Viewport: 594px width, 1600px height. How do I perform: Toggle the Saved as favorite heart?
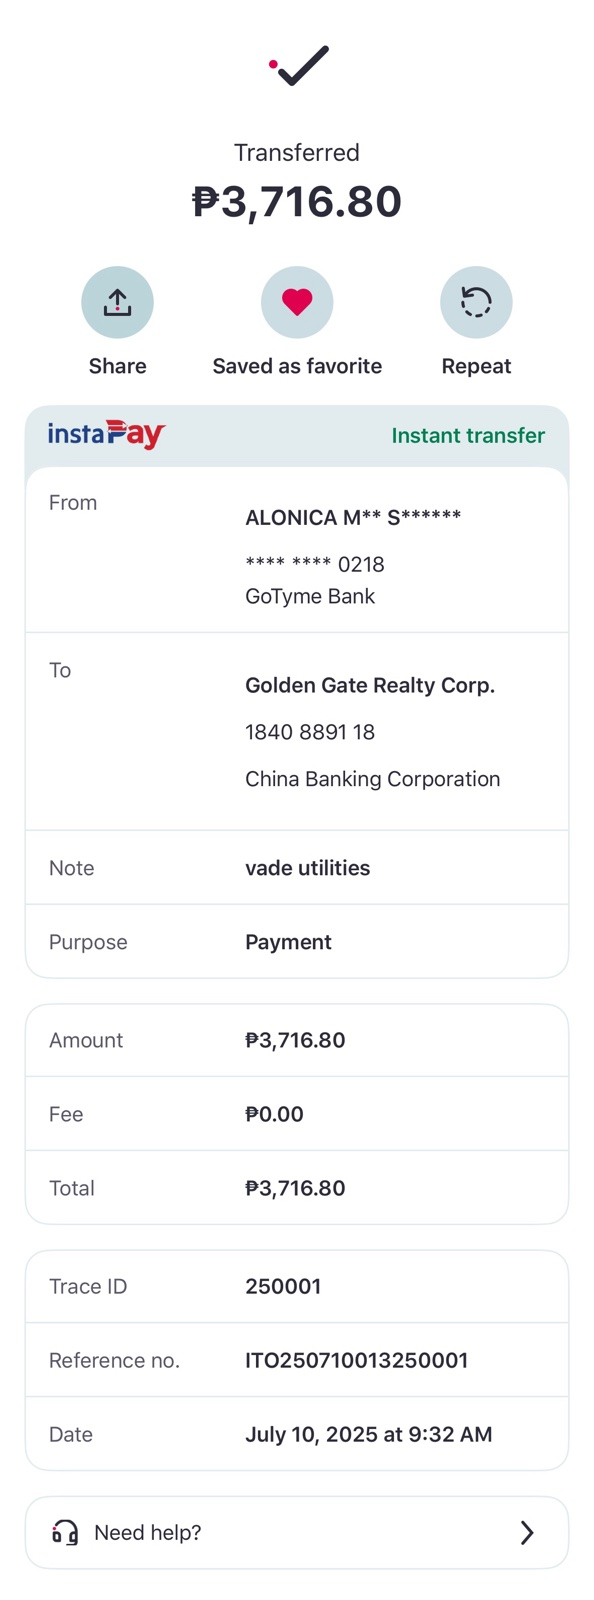(x=297, y=302)
